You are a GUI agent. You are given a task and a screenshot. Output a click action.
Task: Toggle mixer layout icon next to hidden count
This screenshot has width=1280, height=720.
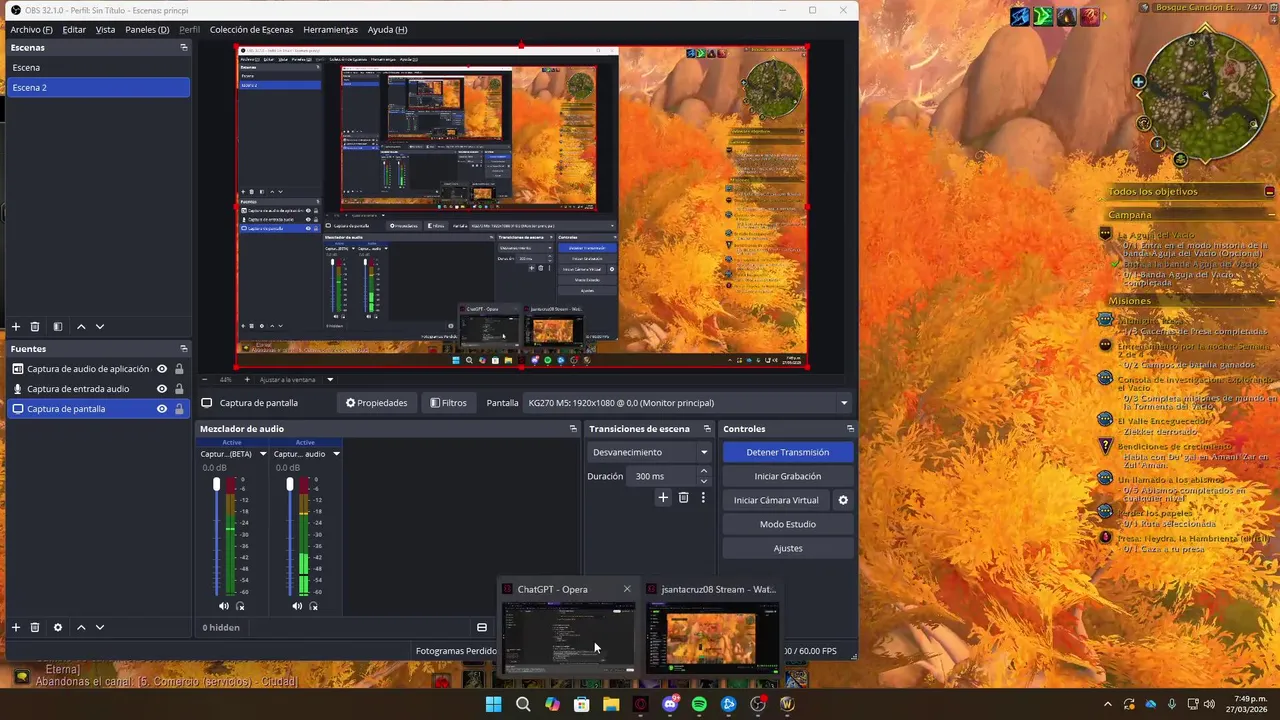(x=482, y=627)
